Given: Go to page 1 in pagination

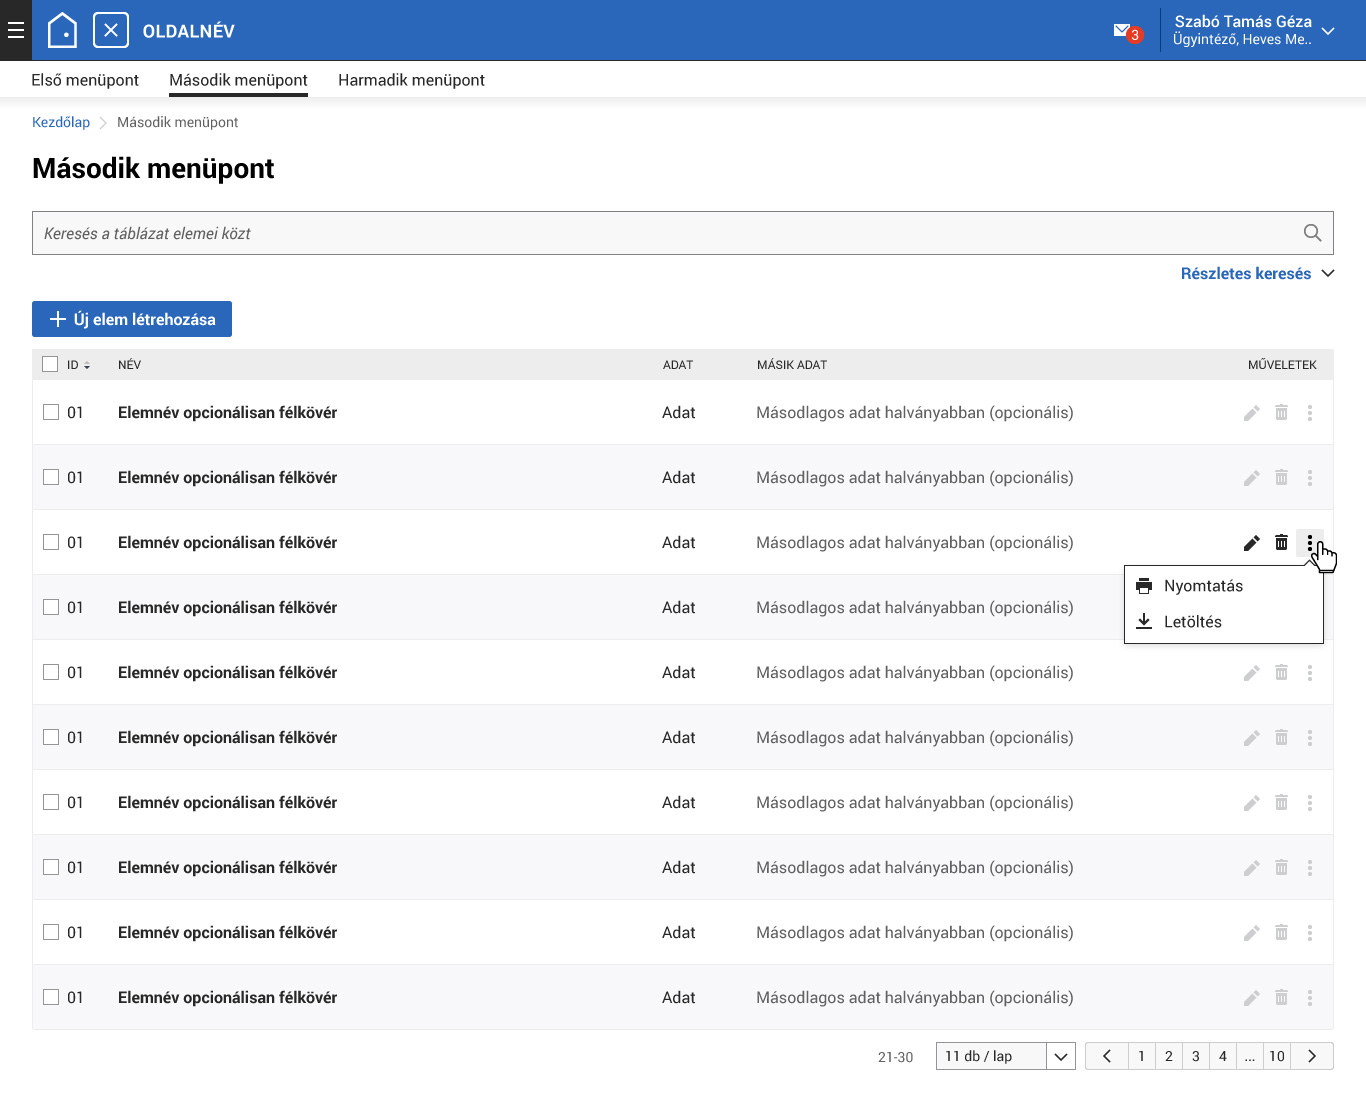Looking at the screenshot, I should click(x=1141, y=1056).
